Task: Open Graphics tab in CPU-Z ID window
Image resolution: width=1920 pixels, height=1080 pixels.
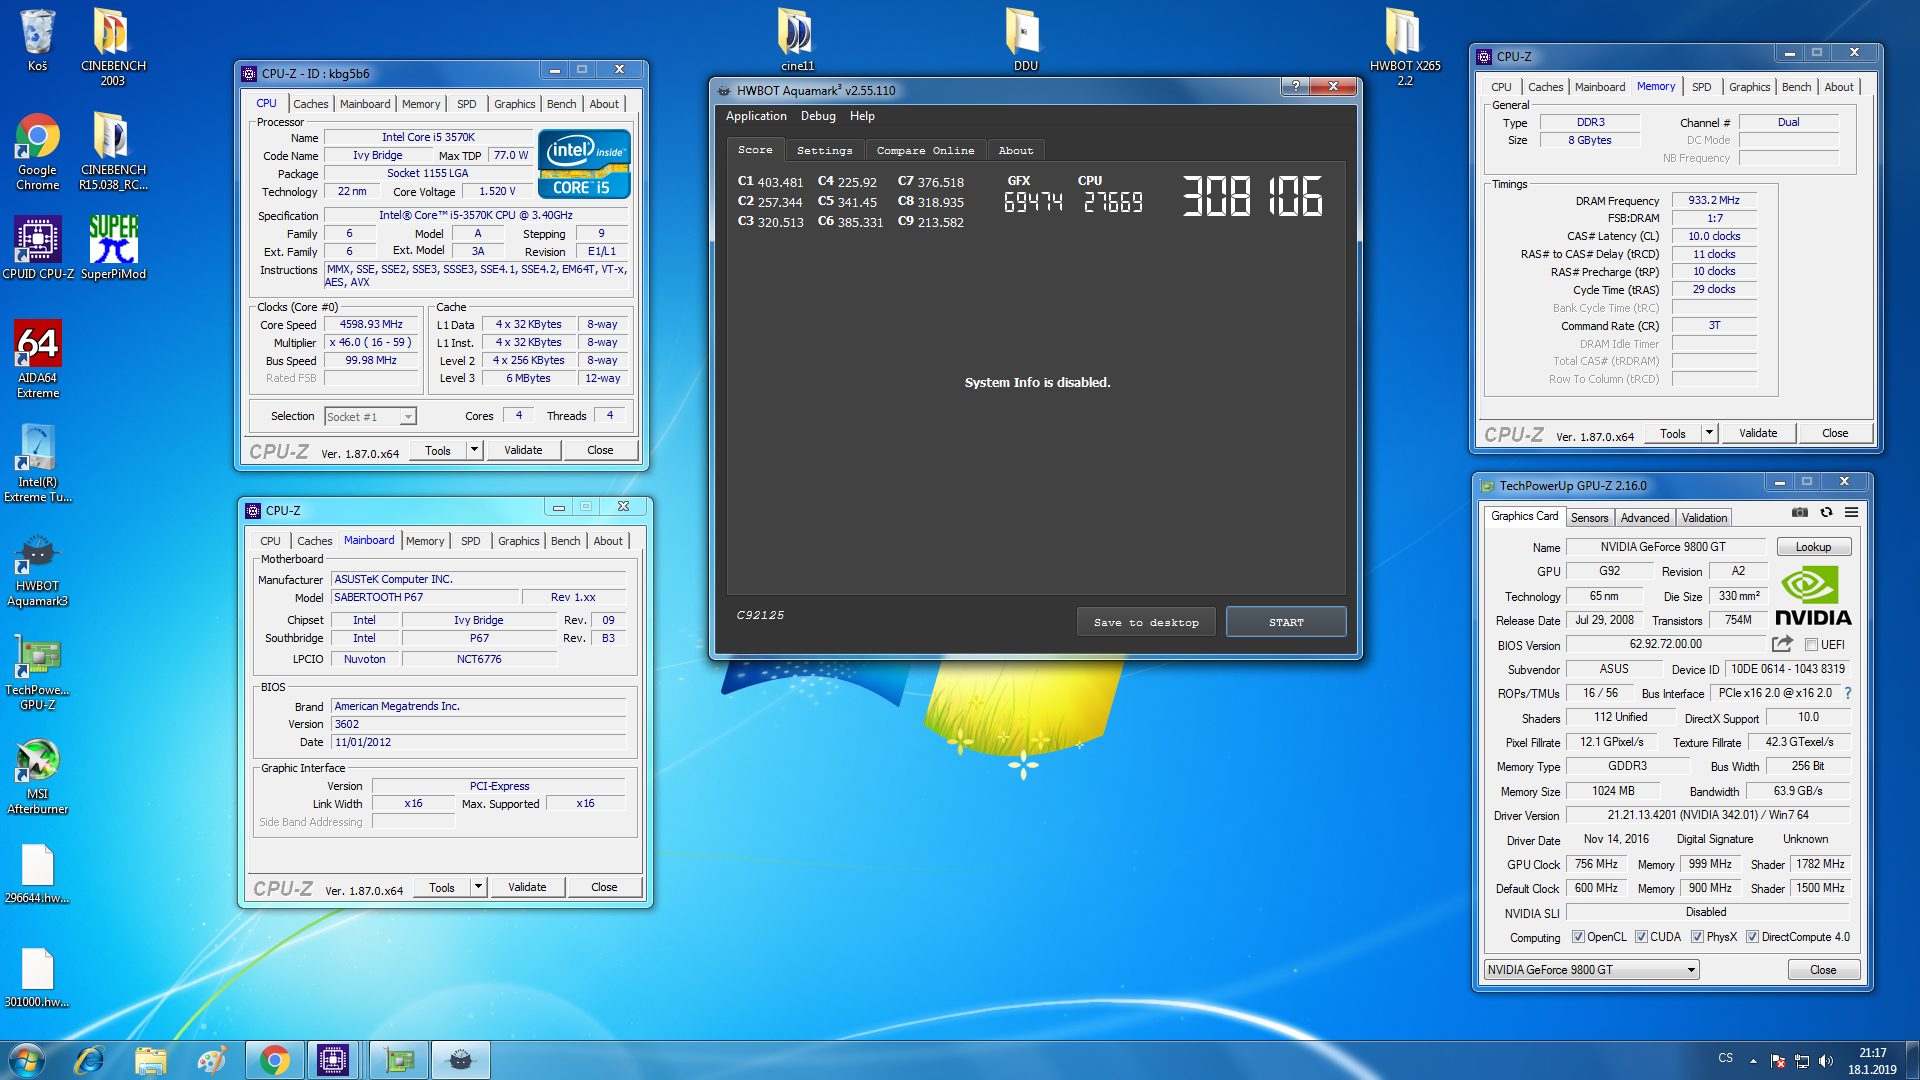Action: coord(514,104)
